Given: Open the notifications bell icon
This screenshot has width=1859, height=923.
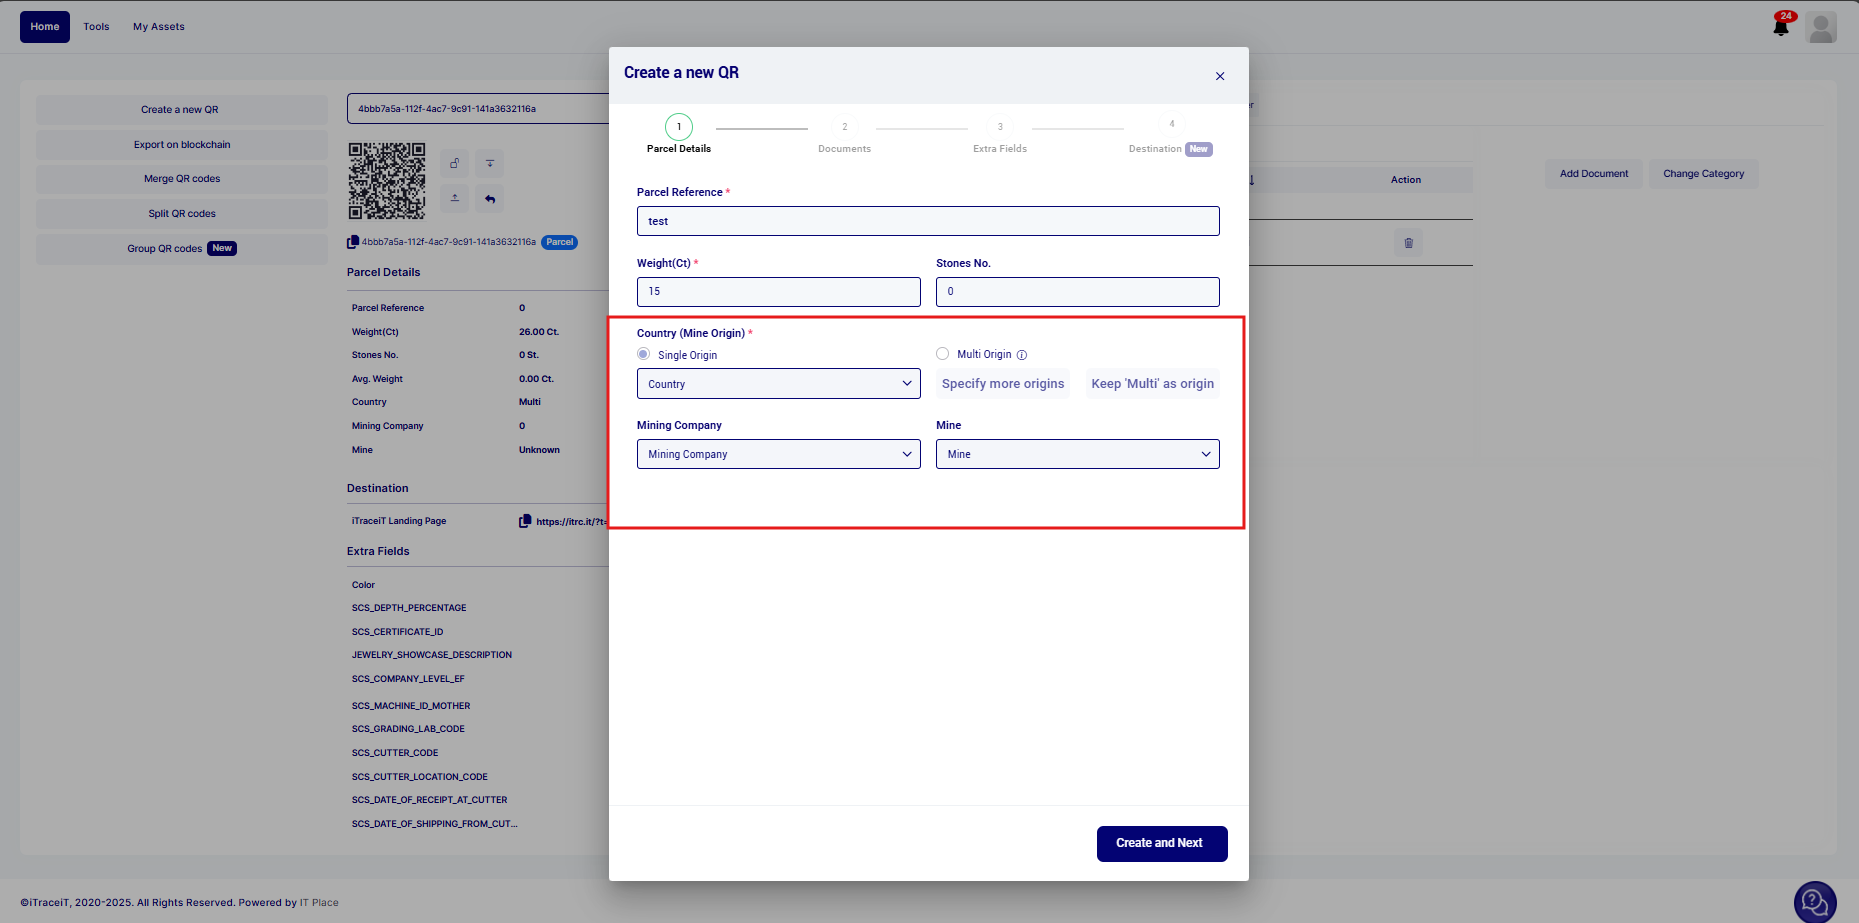Looking at the screenshot, I should (x=1781, y=27).
